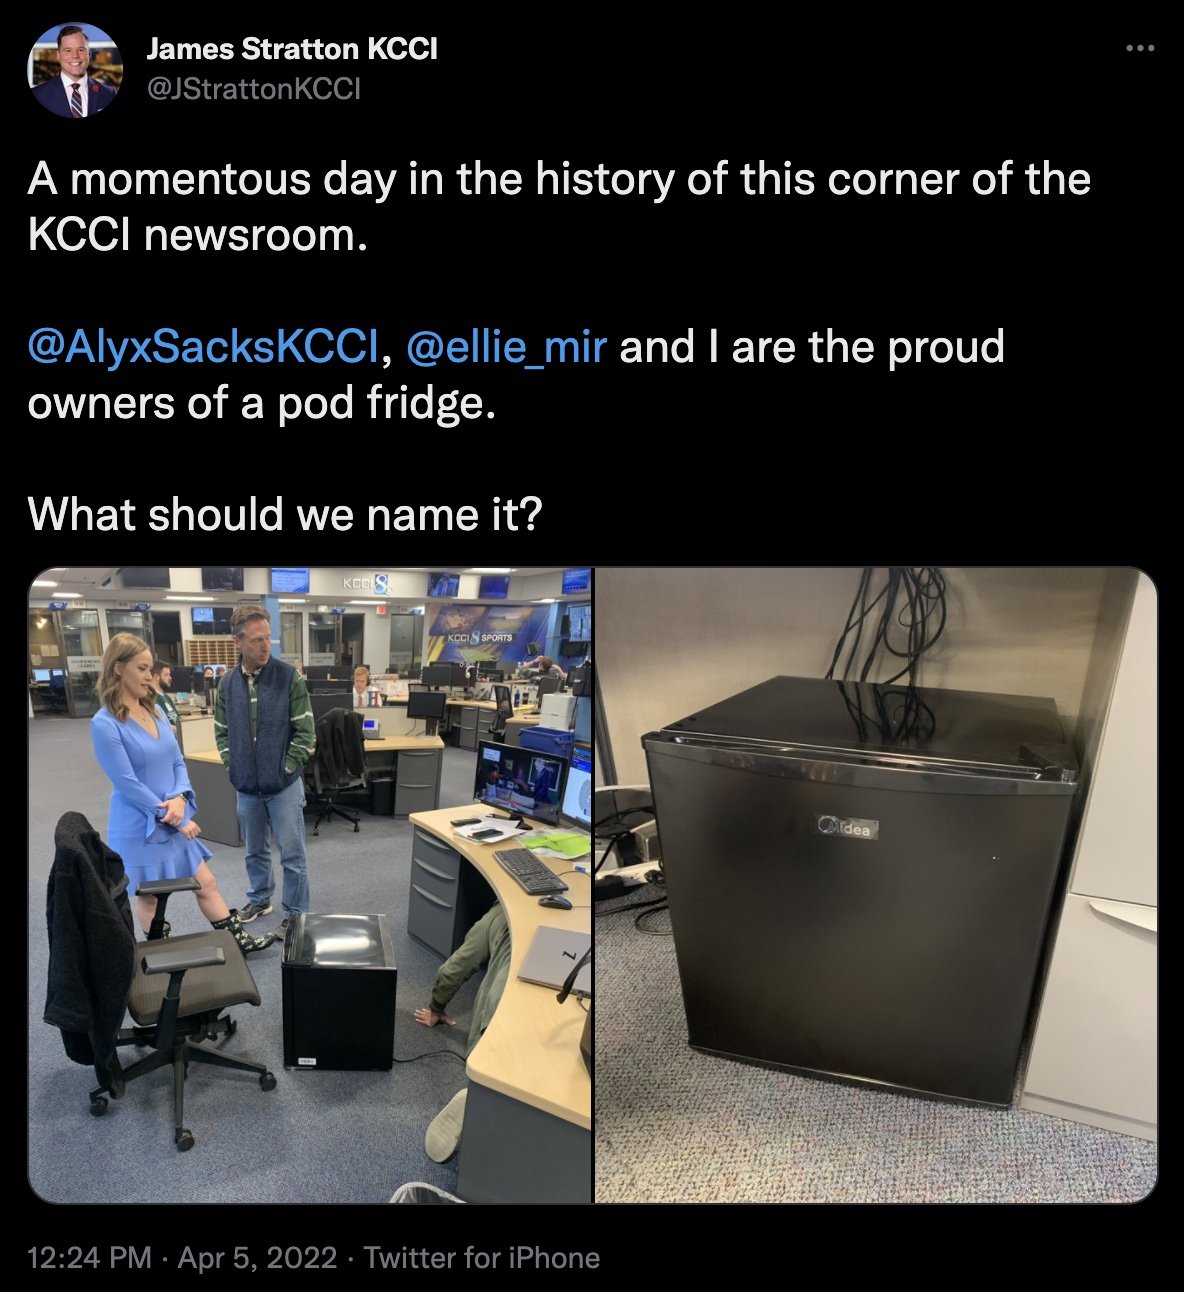Click the keyboard on the newsroom desk
Screen dimensions: 1184x1292
pyautogui.click(x=529, y=870)
